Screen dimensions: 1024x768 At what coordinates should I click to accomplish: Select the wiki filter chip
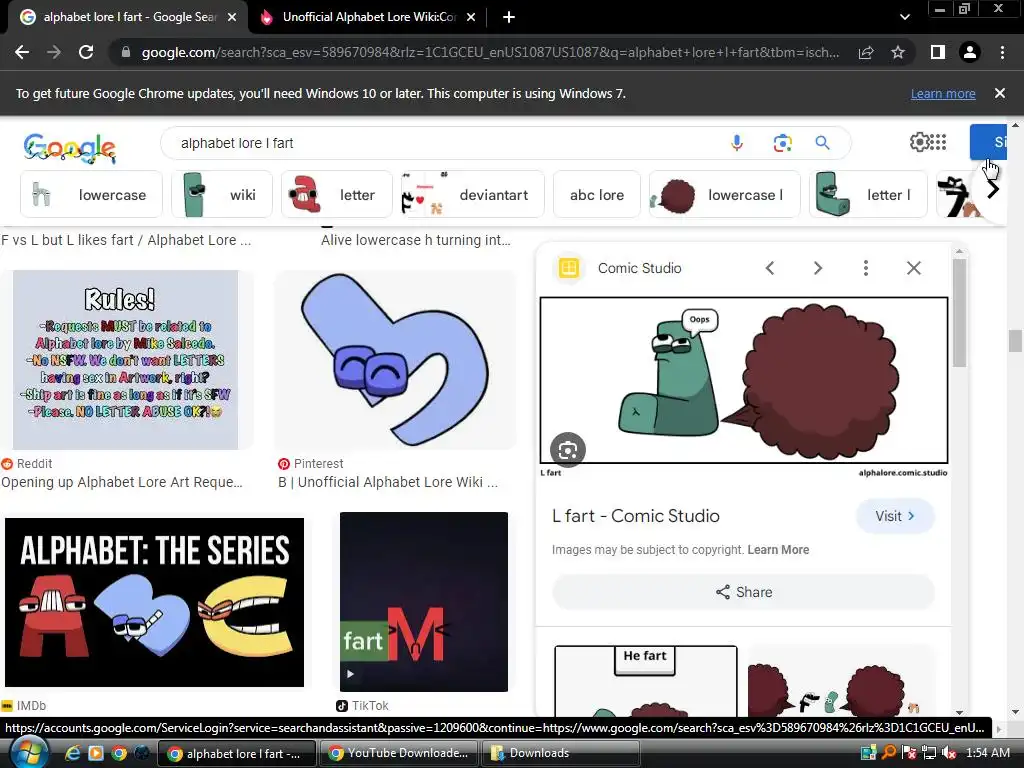222,195
